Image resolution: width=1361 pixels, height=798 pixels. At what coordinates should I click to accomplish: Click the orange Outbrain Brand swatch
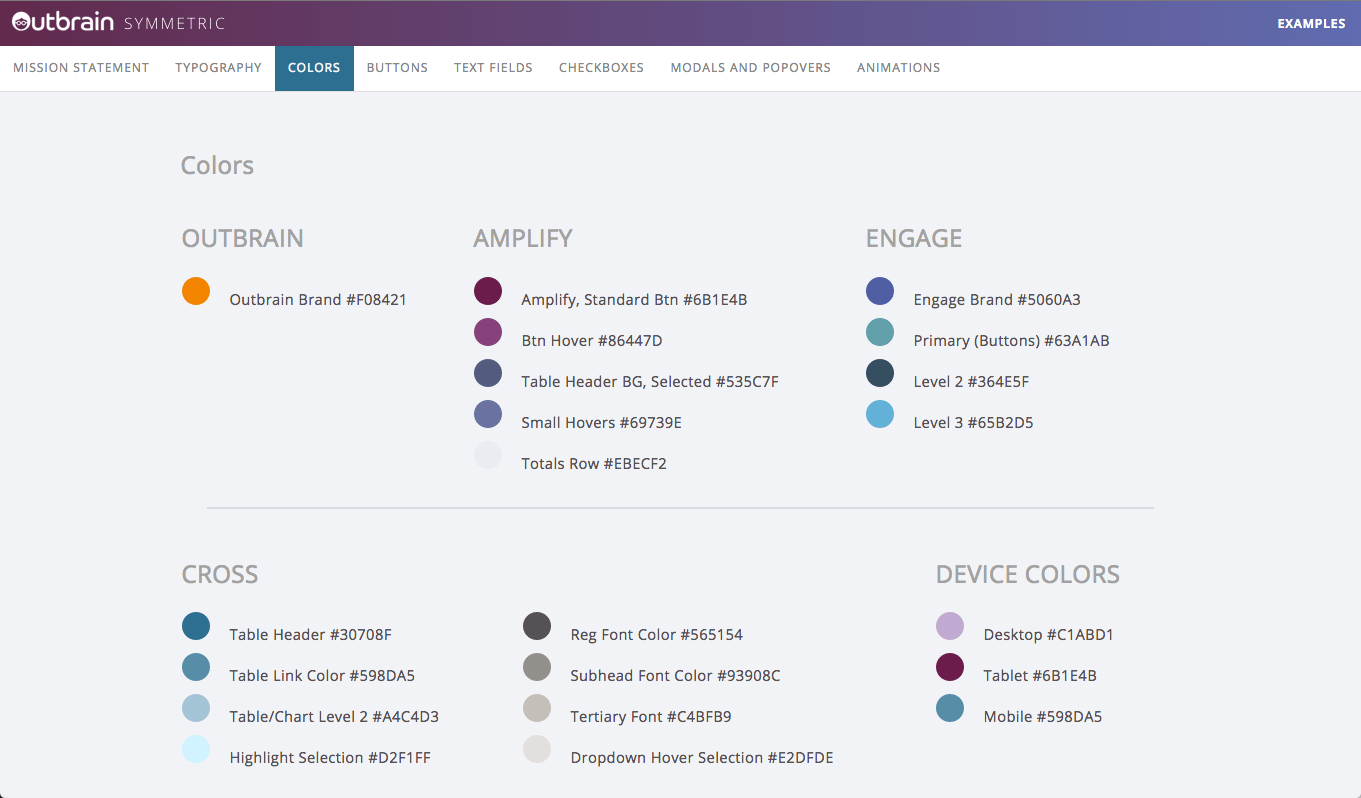[x=196, y=291]
